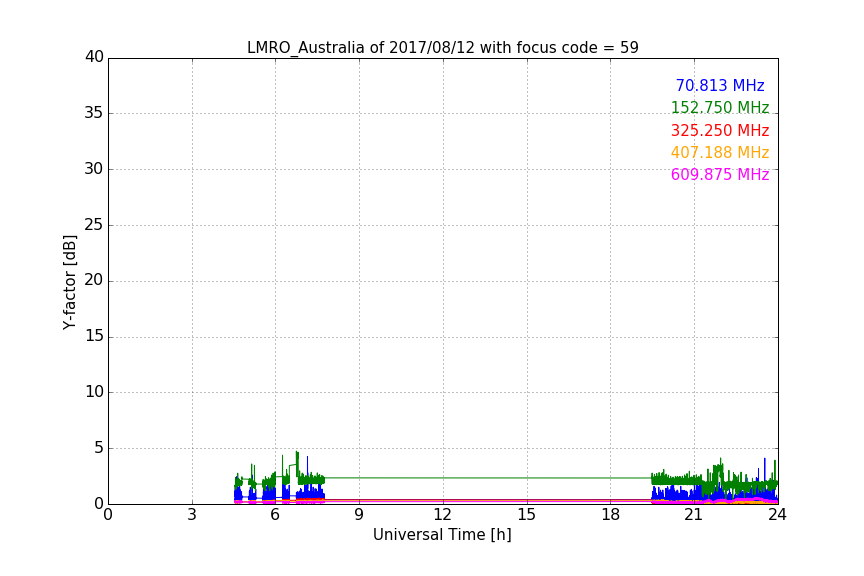Click the x-axis tick value 6
Screen dimensions: 864x576
[x=276, y=515]
